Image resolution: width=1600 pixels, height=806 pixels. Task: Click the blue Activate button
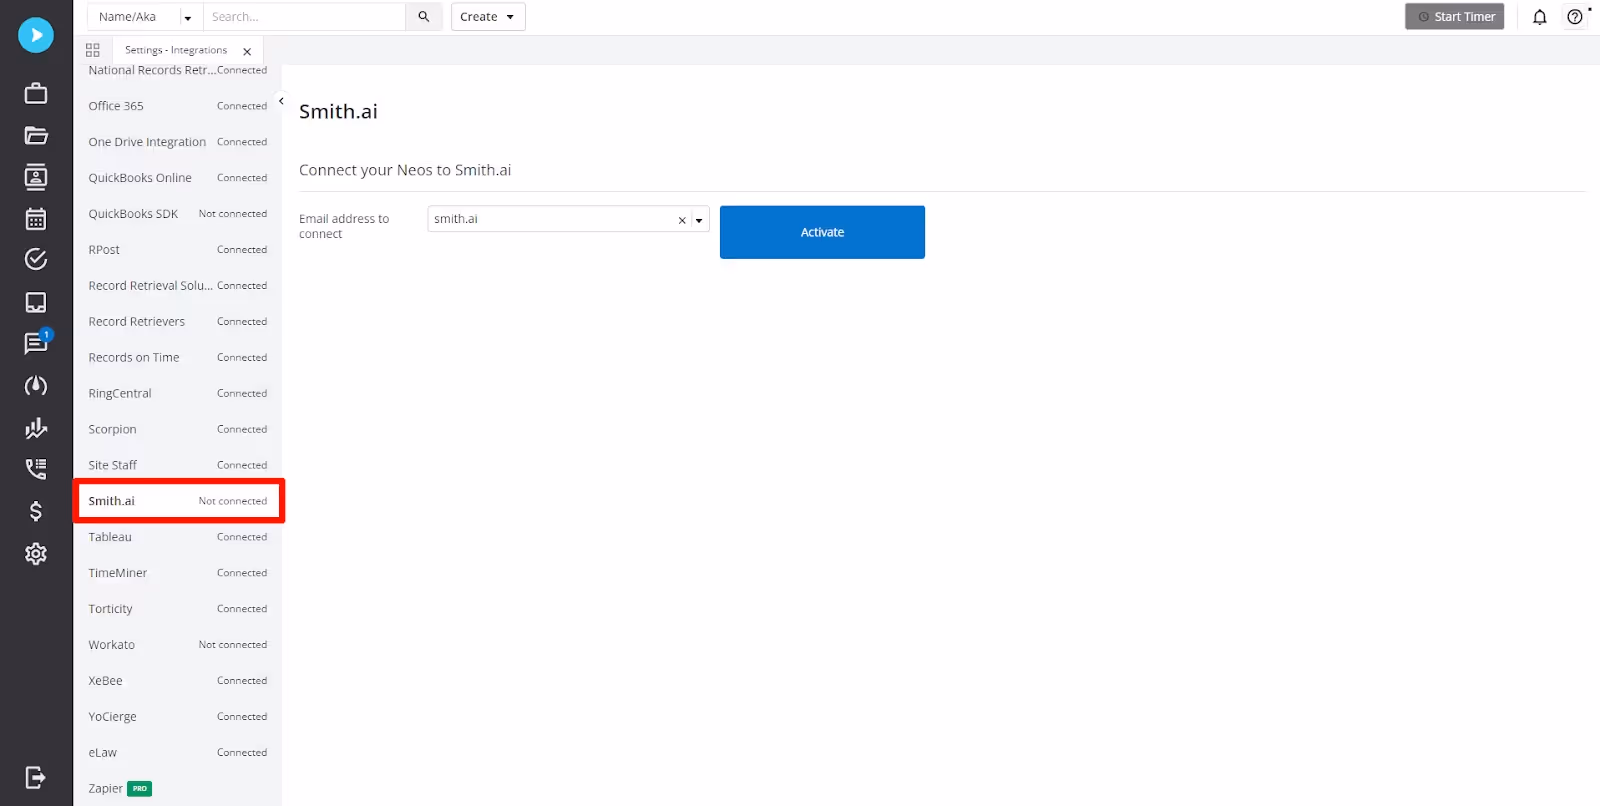(x=822, y=232)
